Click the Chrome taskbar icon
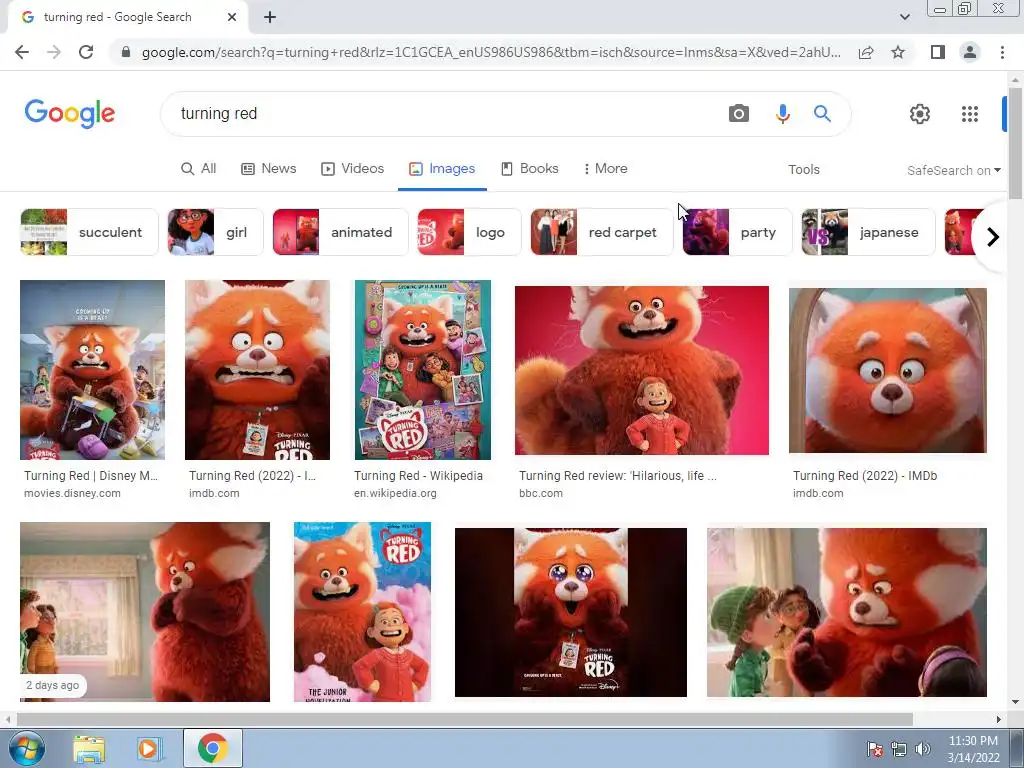1024x768 pixels. tap(212, 748)
